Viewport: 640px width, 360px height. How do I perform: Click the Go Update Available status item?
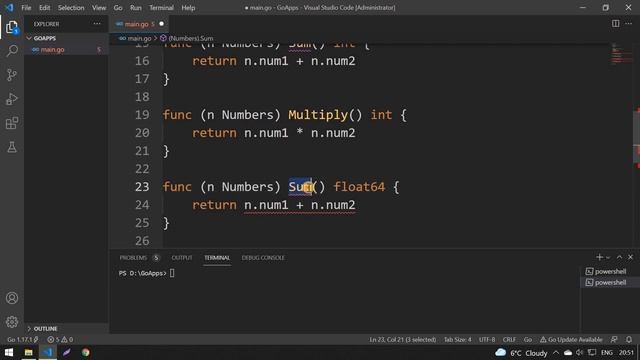tap(571, 340)
